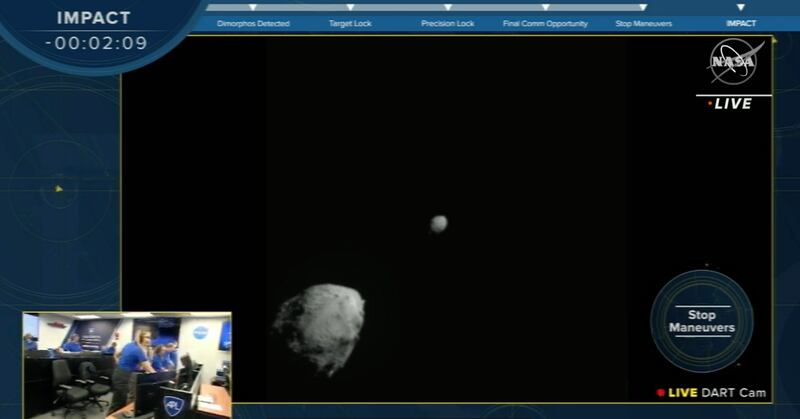800x419 pixels.
Task: Click the small Dimorphos moonlet in the feed
Action: pyautogui.click(x=438, y=224)
